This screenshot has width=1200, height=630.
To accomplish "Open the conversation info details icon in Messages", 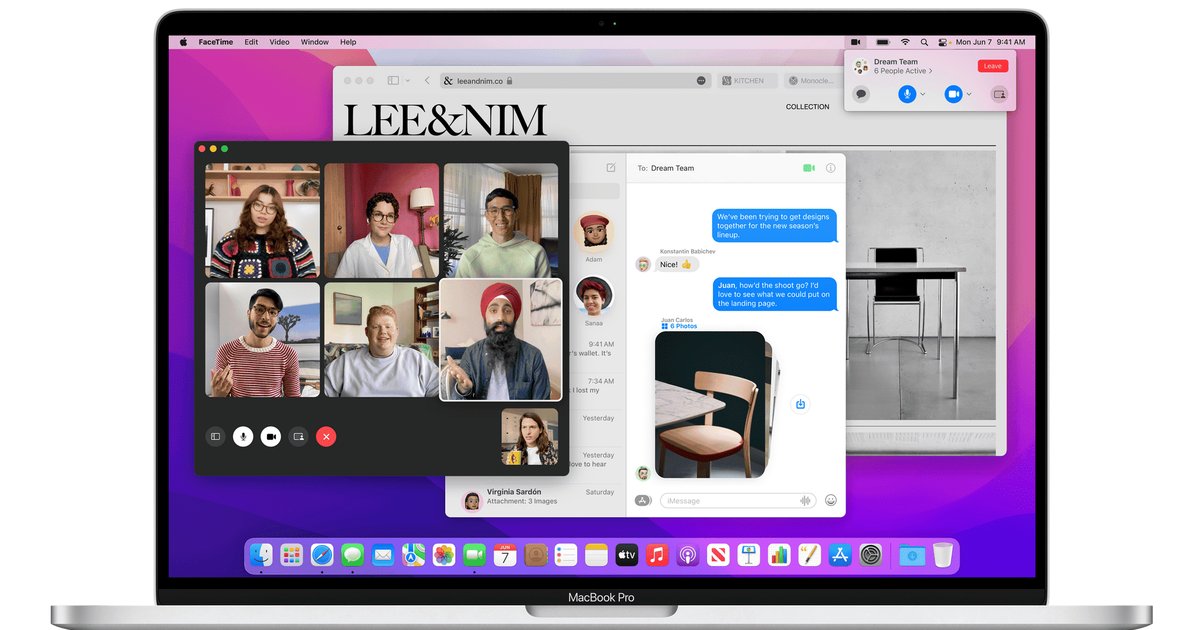I will coord(830,168).
